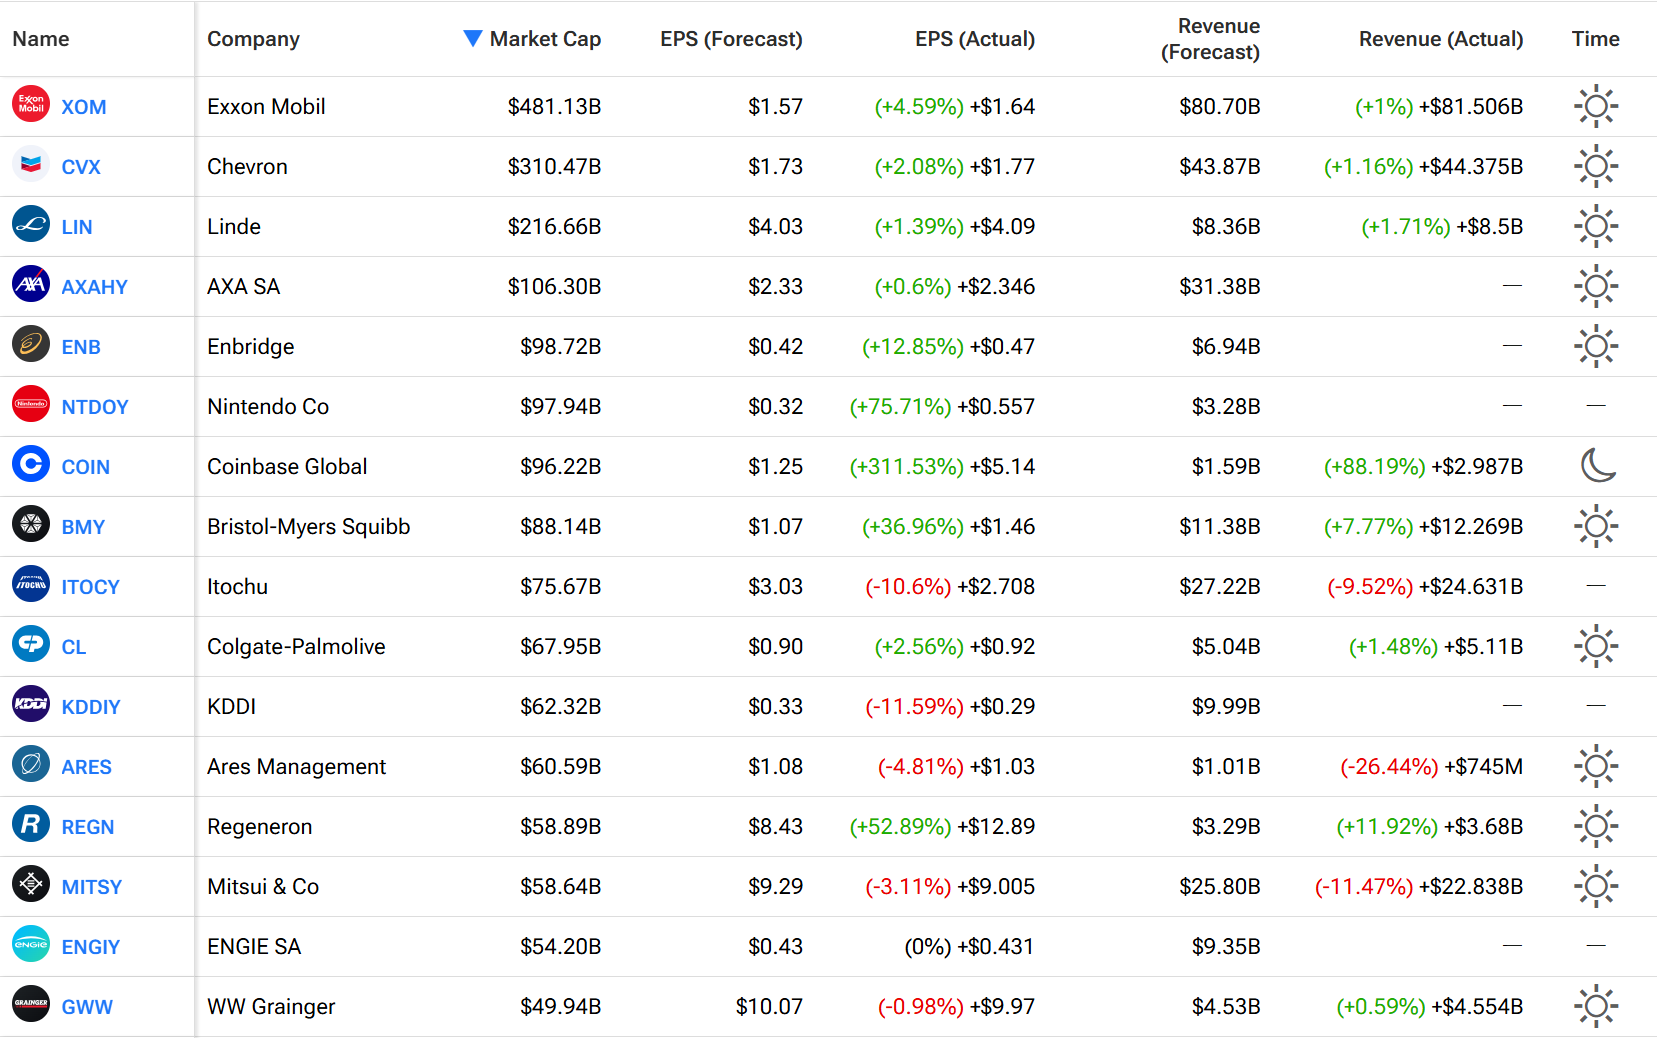
Task: Open the AXAHY ticker link
Action: [94, 287]
